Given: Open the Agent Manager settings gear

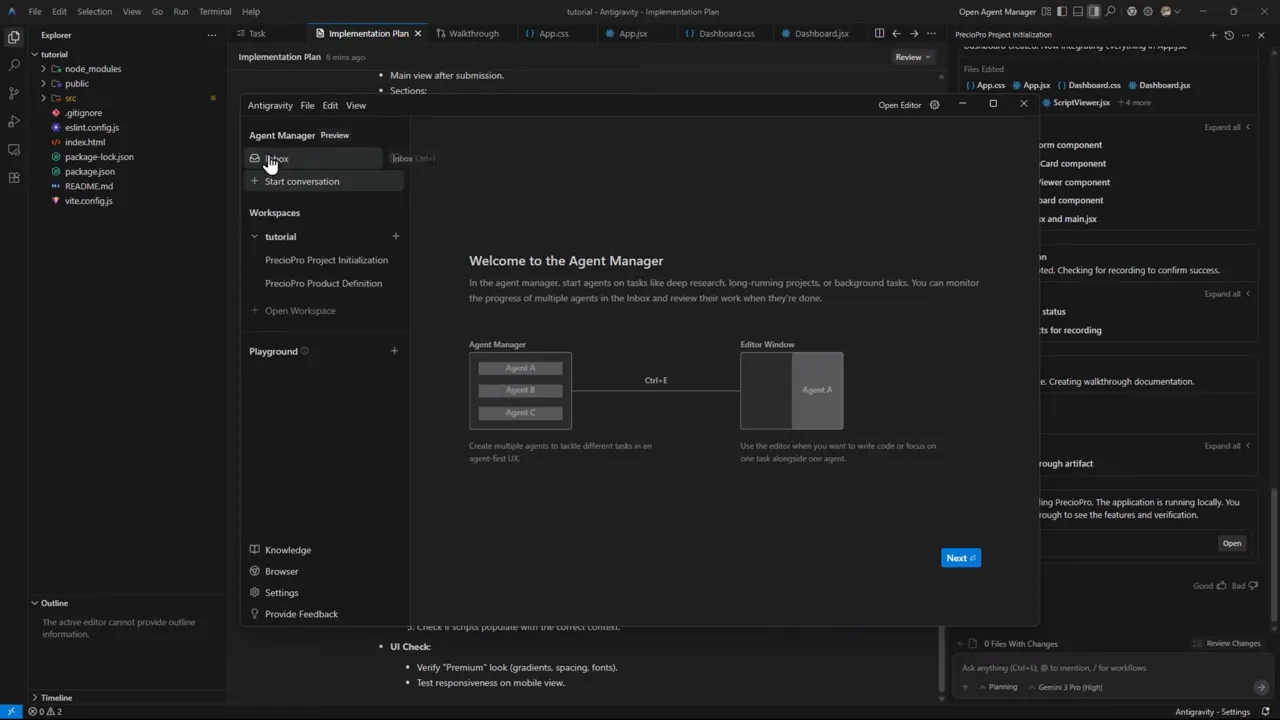Looking at the screenshot, I should pos(934,104).
